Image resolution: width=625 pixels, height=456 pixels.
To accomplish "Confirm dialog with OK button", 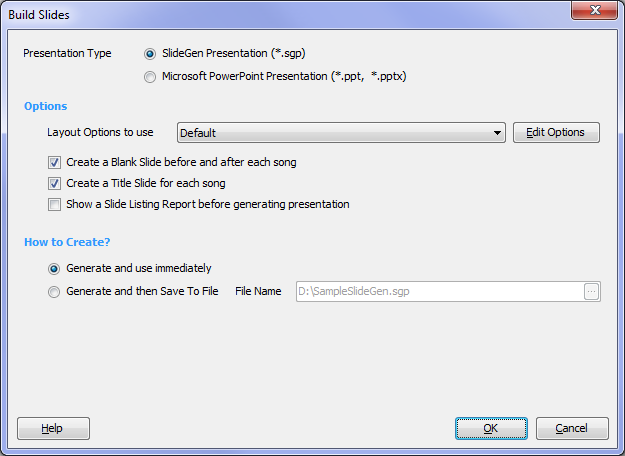I will [491, 428].
